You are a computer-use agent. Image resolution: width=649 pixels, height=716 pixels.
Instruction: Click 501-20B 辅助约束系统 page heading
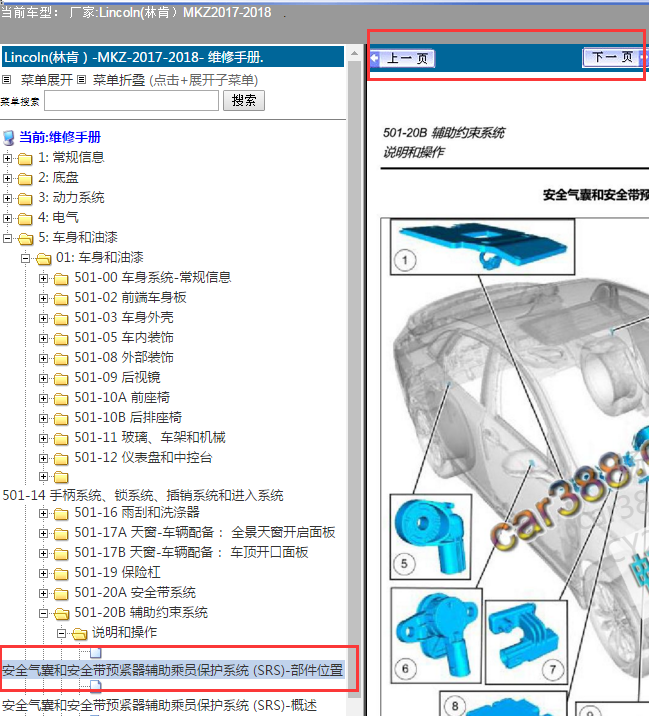point(443,133)
